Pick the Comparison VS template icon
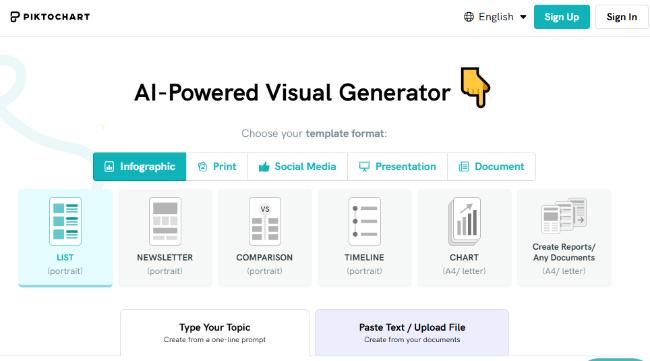The height and width of the screenshot is (361, 650). tap(265, 221)
